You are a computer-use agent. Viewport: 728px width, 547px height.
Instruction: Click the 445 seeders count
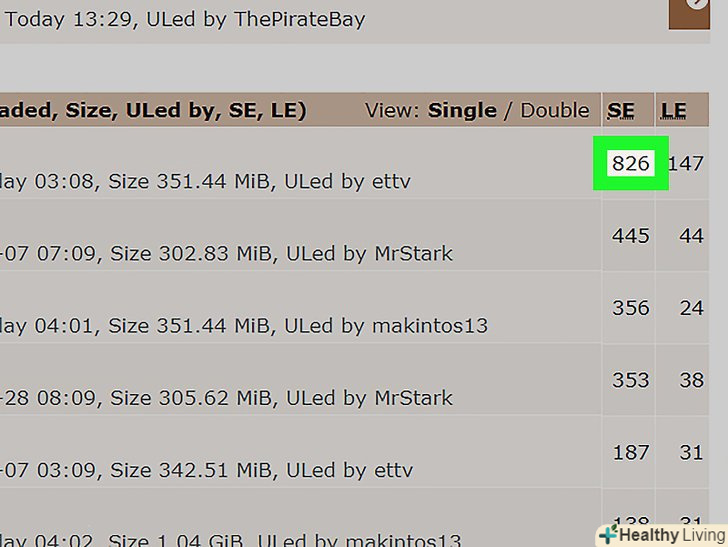pos(631,236)
